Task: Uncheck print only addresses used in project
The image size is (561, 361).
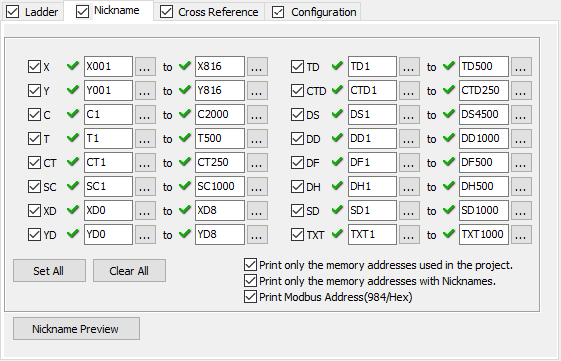Action: [x=250, y=265]
